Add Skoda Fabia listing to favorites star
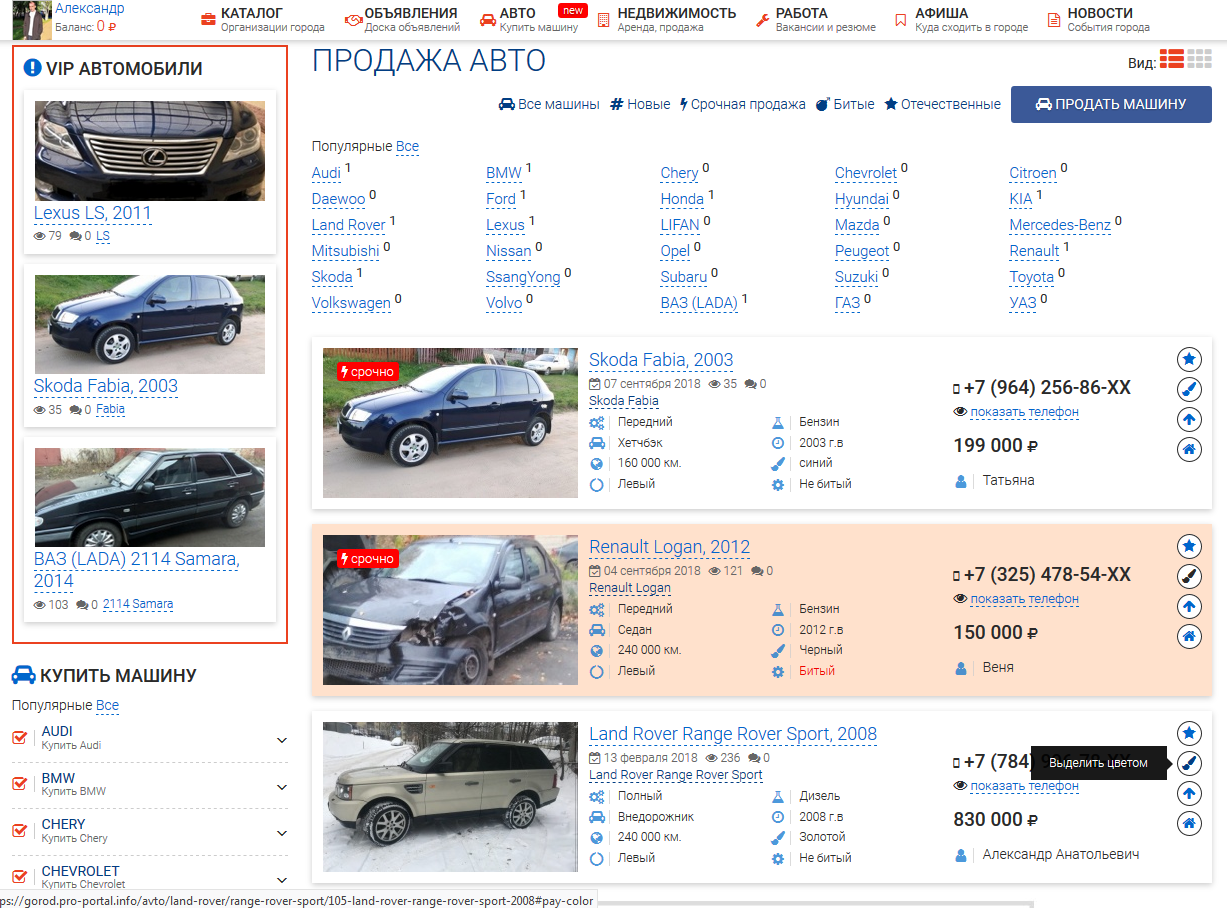This screenshot has height=908, width=1227. point(1189,359)
